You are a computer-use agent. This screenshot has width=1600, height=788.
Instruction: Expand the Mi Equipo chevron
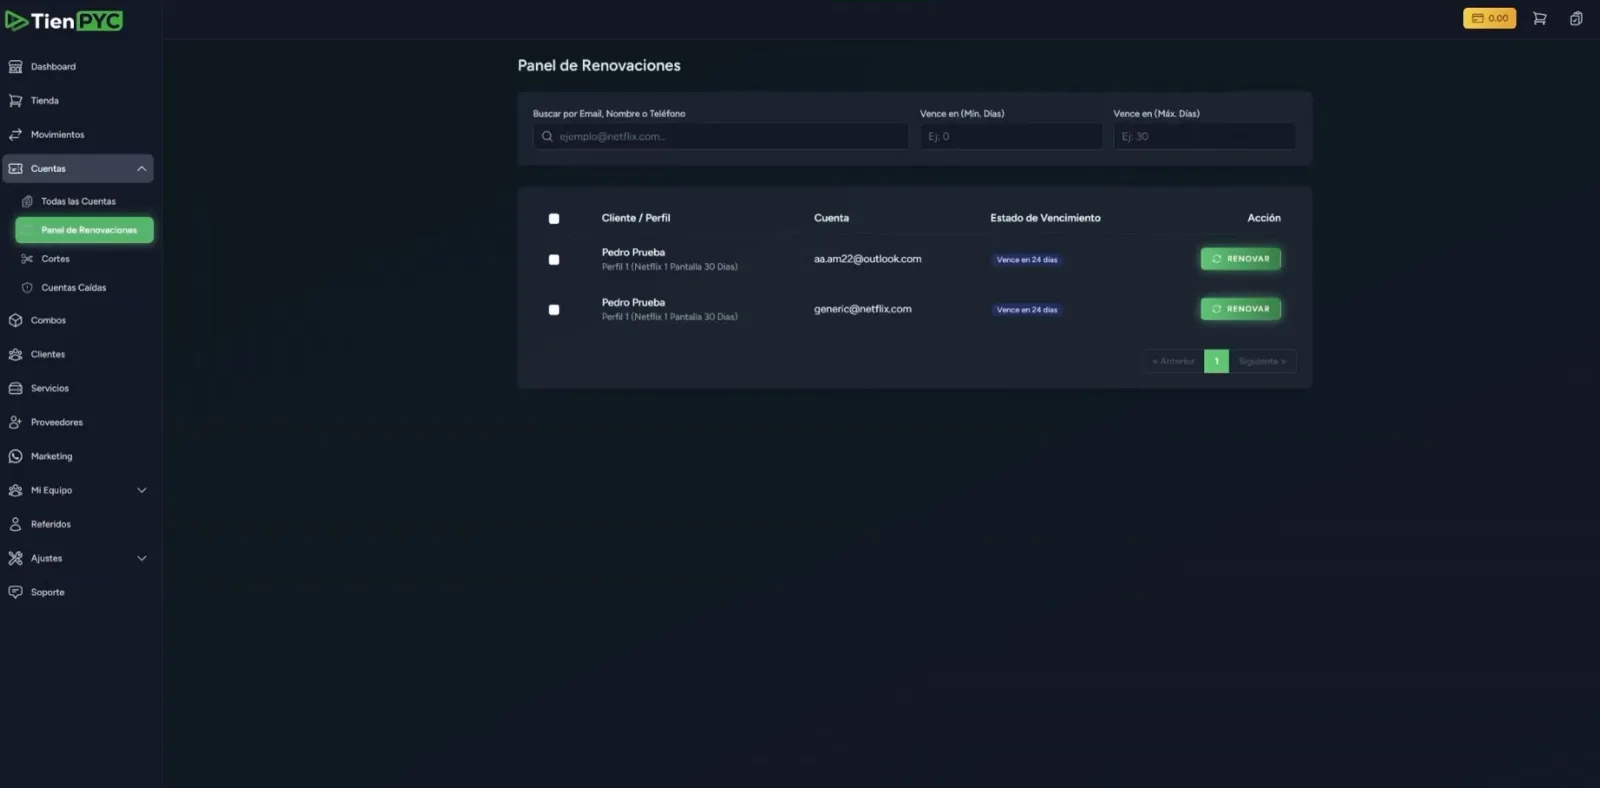tap(141, 491)
